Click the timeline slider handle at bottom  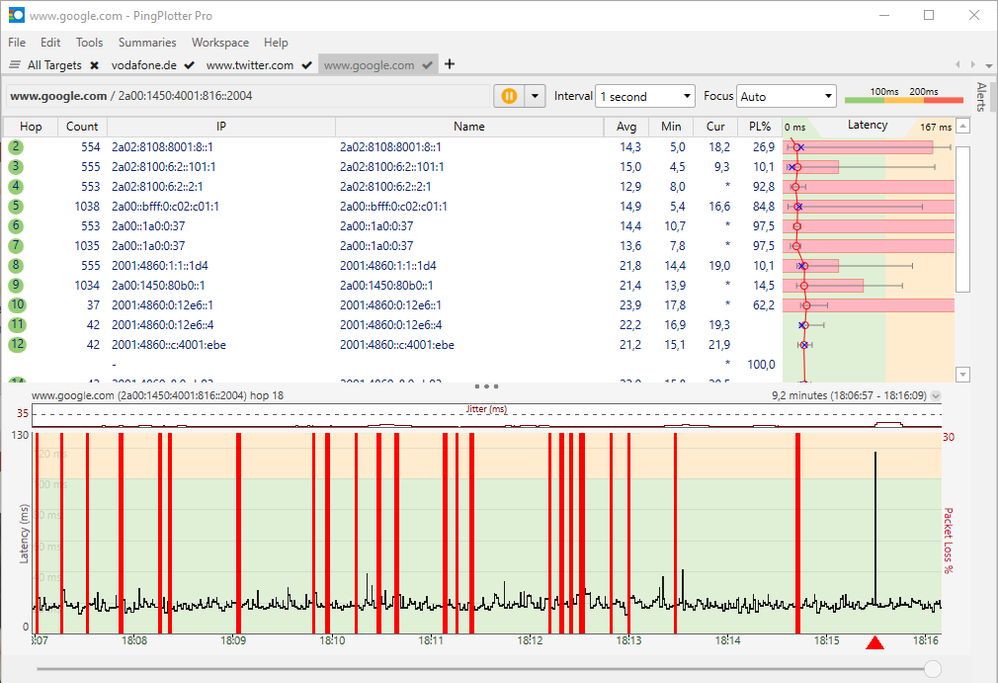(x=932, y=668)
